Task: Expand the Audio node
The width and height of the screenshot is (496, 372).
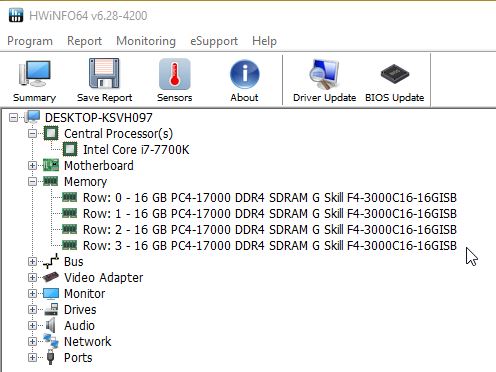Action: tap(32, 326)
